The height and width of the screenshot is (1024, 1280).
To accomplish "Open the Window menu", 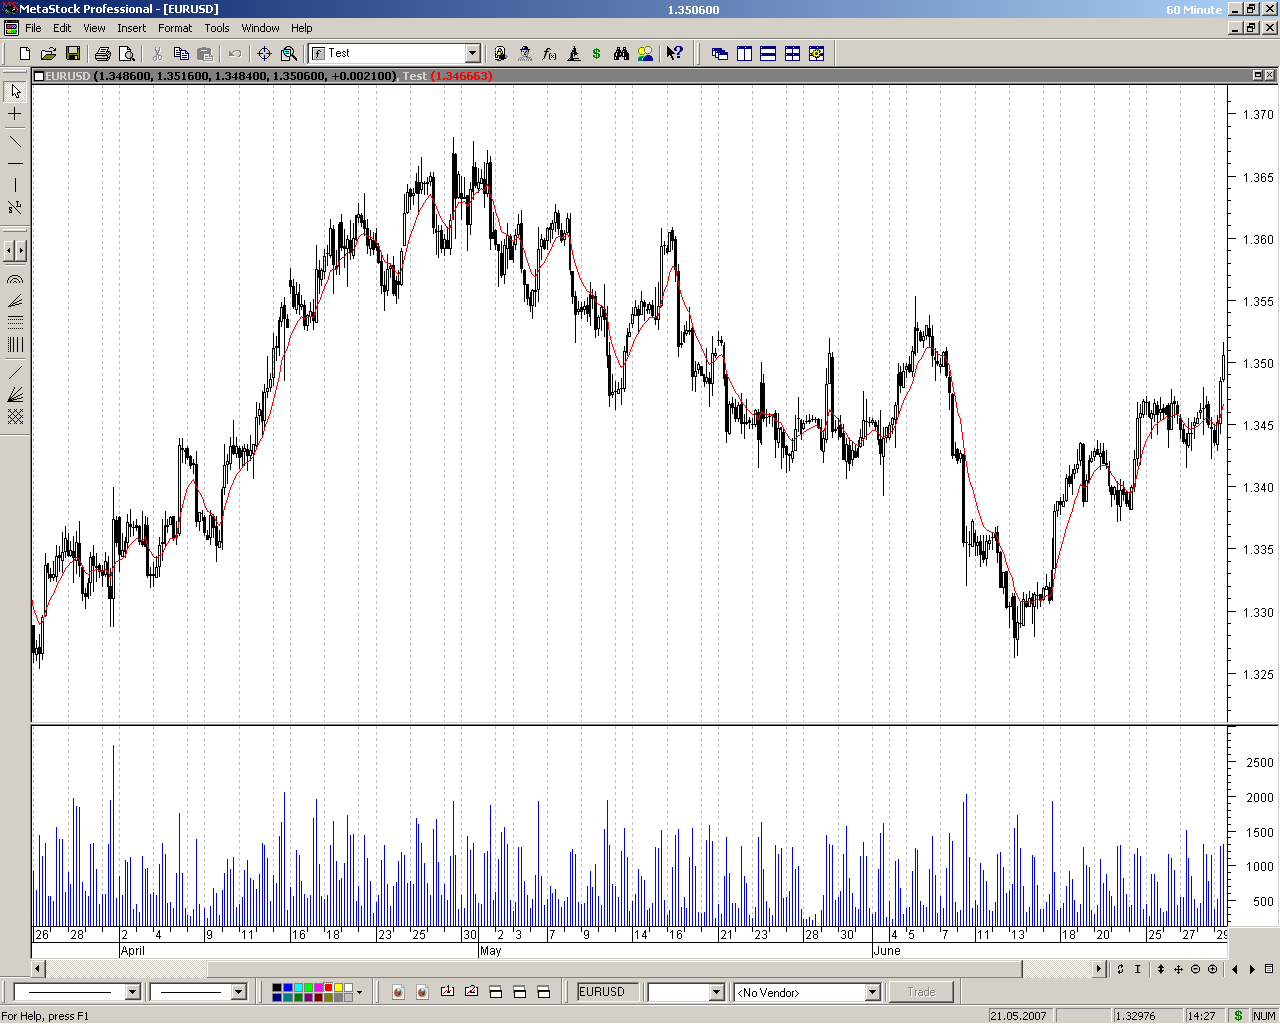I will click(260, 28).
